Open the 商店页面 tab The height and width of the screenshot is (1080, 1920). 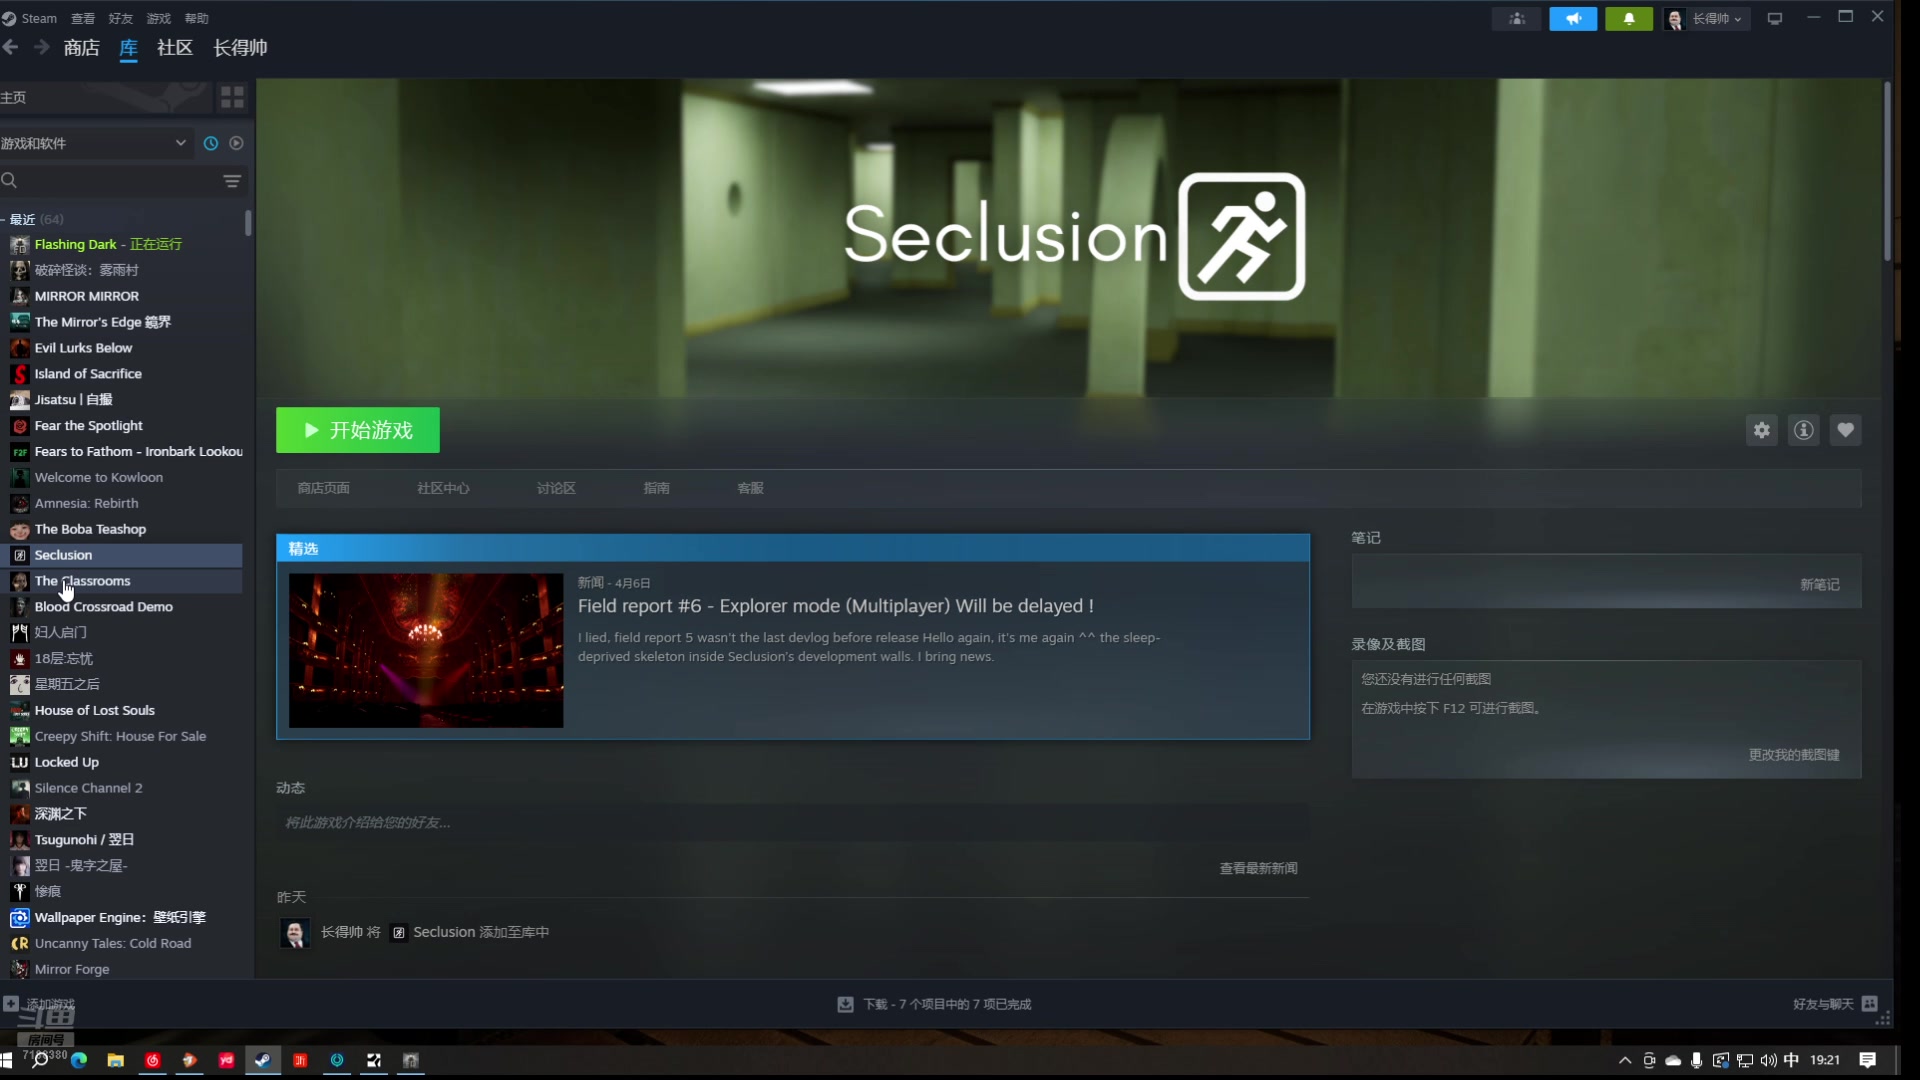point(323,488)
